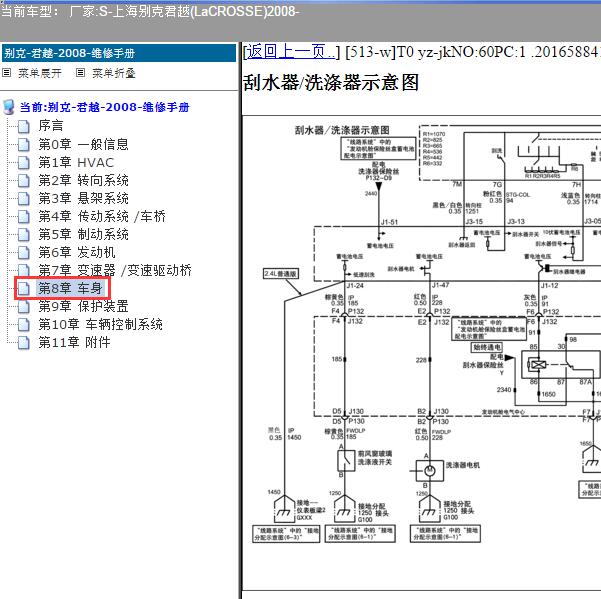Click the page icon beside 第7章 变速器
This screenshot has height=599, width=601.
pyautogui.click(x=24, y=271)
